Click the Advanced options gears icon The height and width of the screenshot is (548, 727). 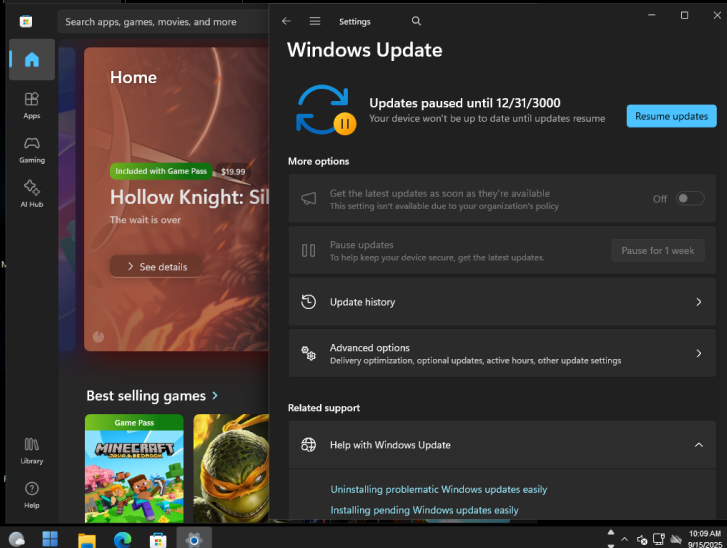click(x=308, y=353)
